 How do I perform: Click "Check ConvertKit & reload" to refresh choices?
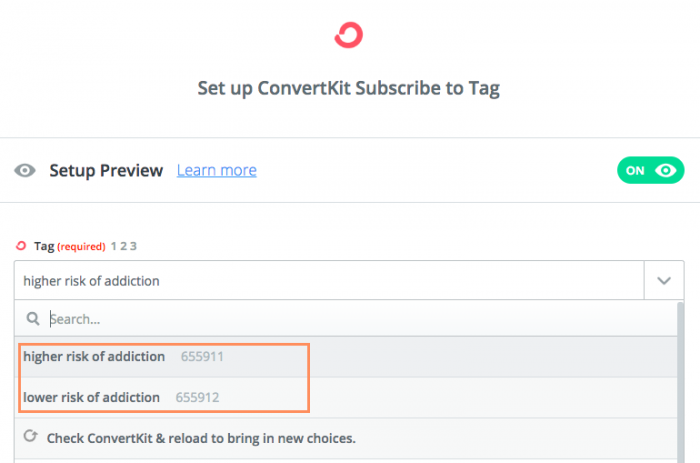click(189, 438)
